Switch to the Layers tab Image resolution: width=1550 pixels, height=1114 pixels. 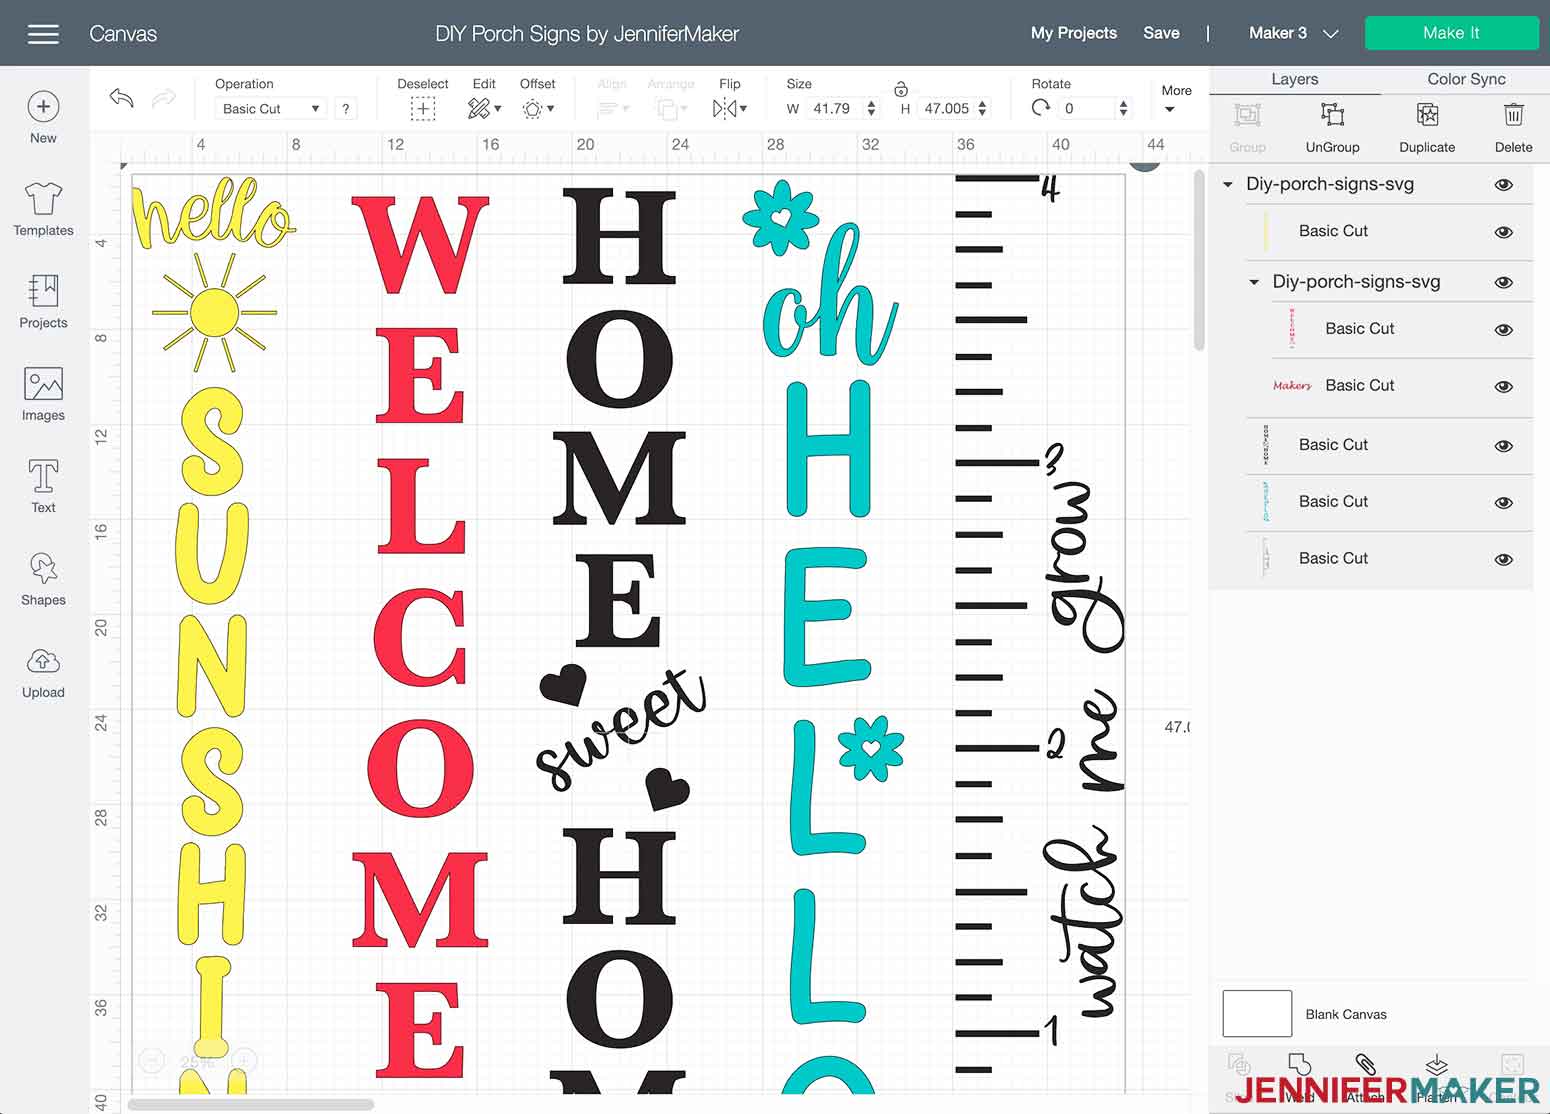(1294, 79)
